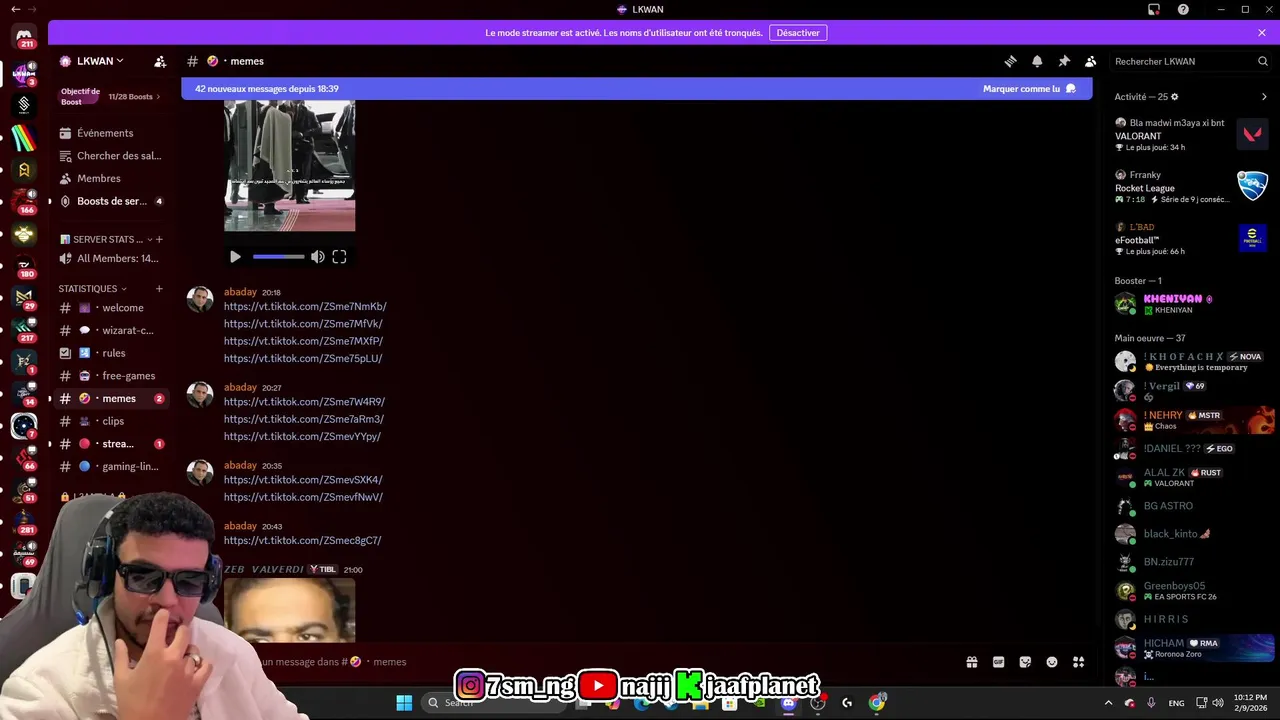
Task: Open TikTok link ZSme75pLU
Action: [303, 358]
